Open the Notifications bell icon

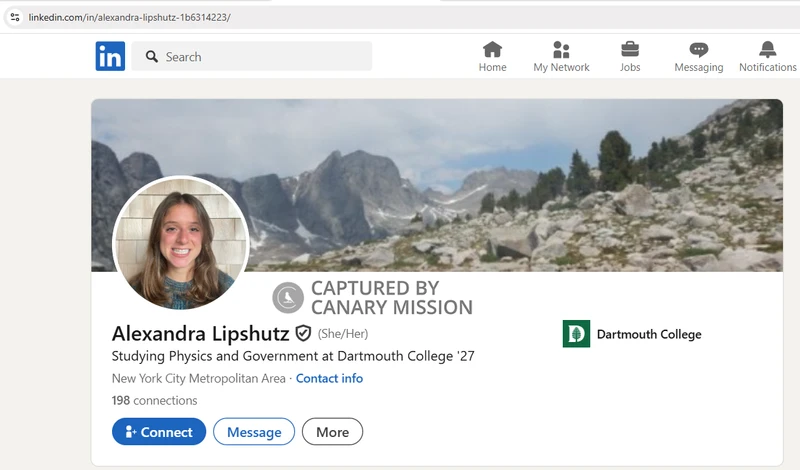pyautogui.click(x=767, y=50)
